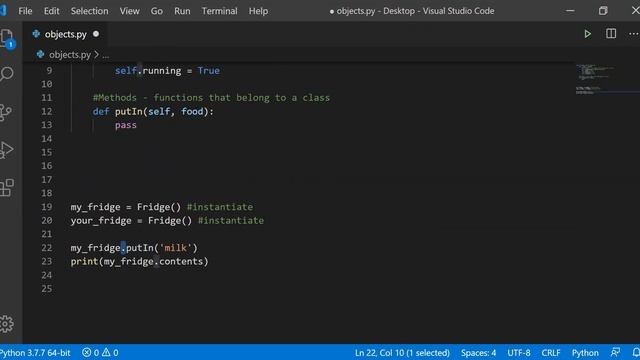This screenshot has height=360, width=640.
Task: Open the More Actions ellipsis menu
Action: (633, 34)
